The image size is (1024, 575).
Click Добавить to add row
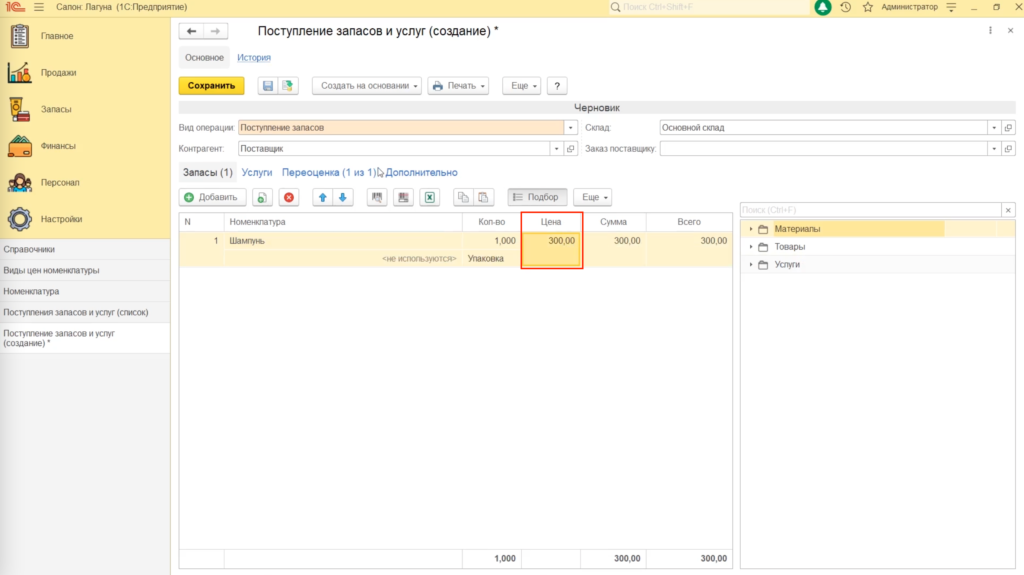click(x=212, y=197)
